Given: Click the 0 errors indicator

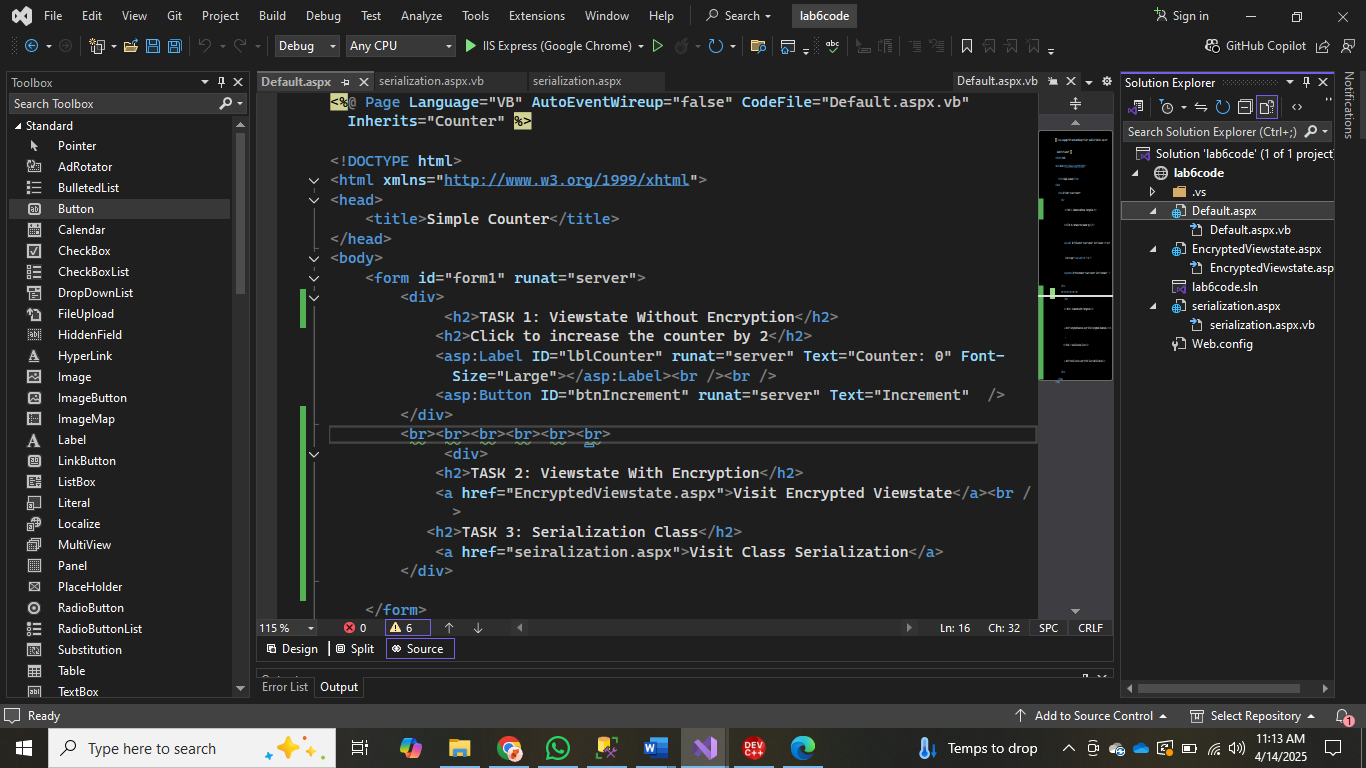Looking at the screenshot, I should pyautogui.click(x=355, y=628).
